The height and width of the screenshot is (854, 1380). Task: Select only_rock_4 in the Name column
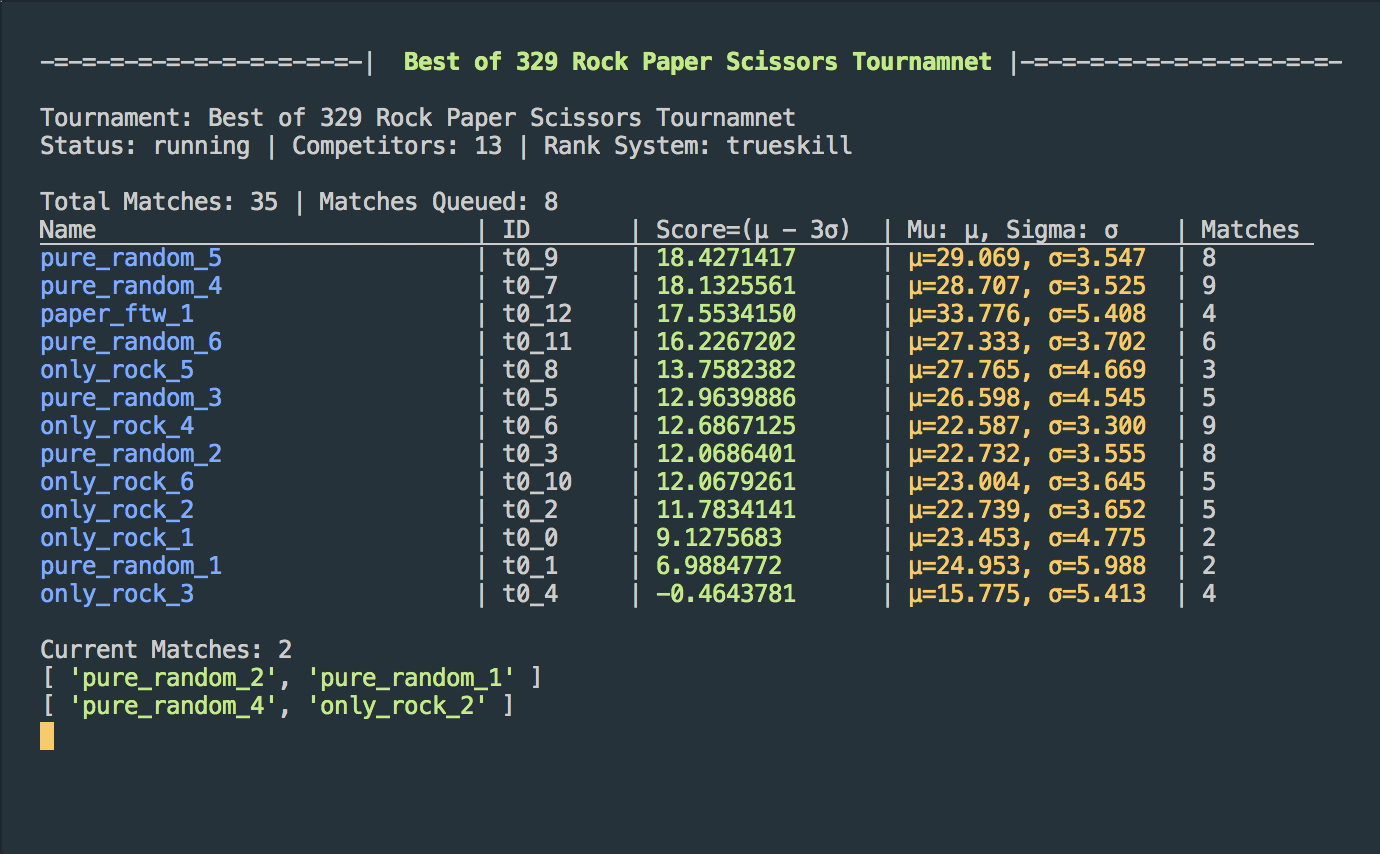(x=117, y=426)
